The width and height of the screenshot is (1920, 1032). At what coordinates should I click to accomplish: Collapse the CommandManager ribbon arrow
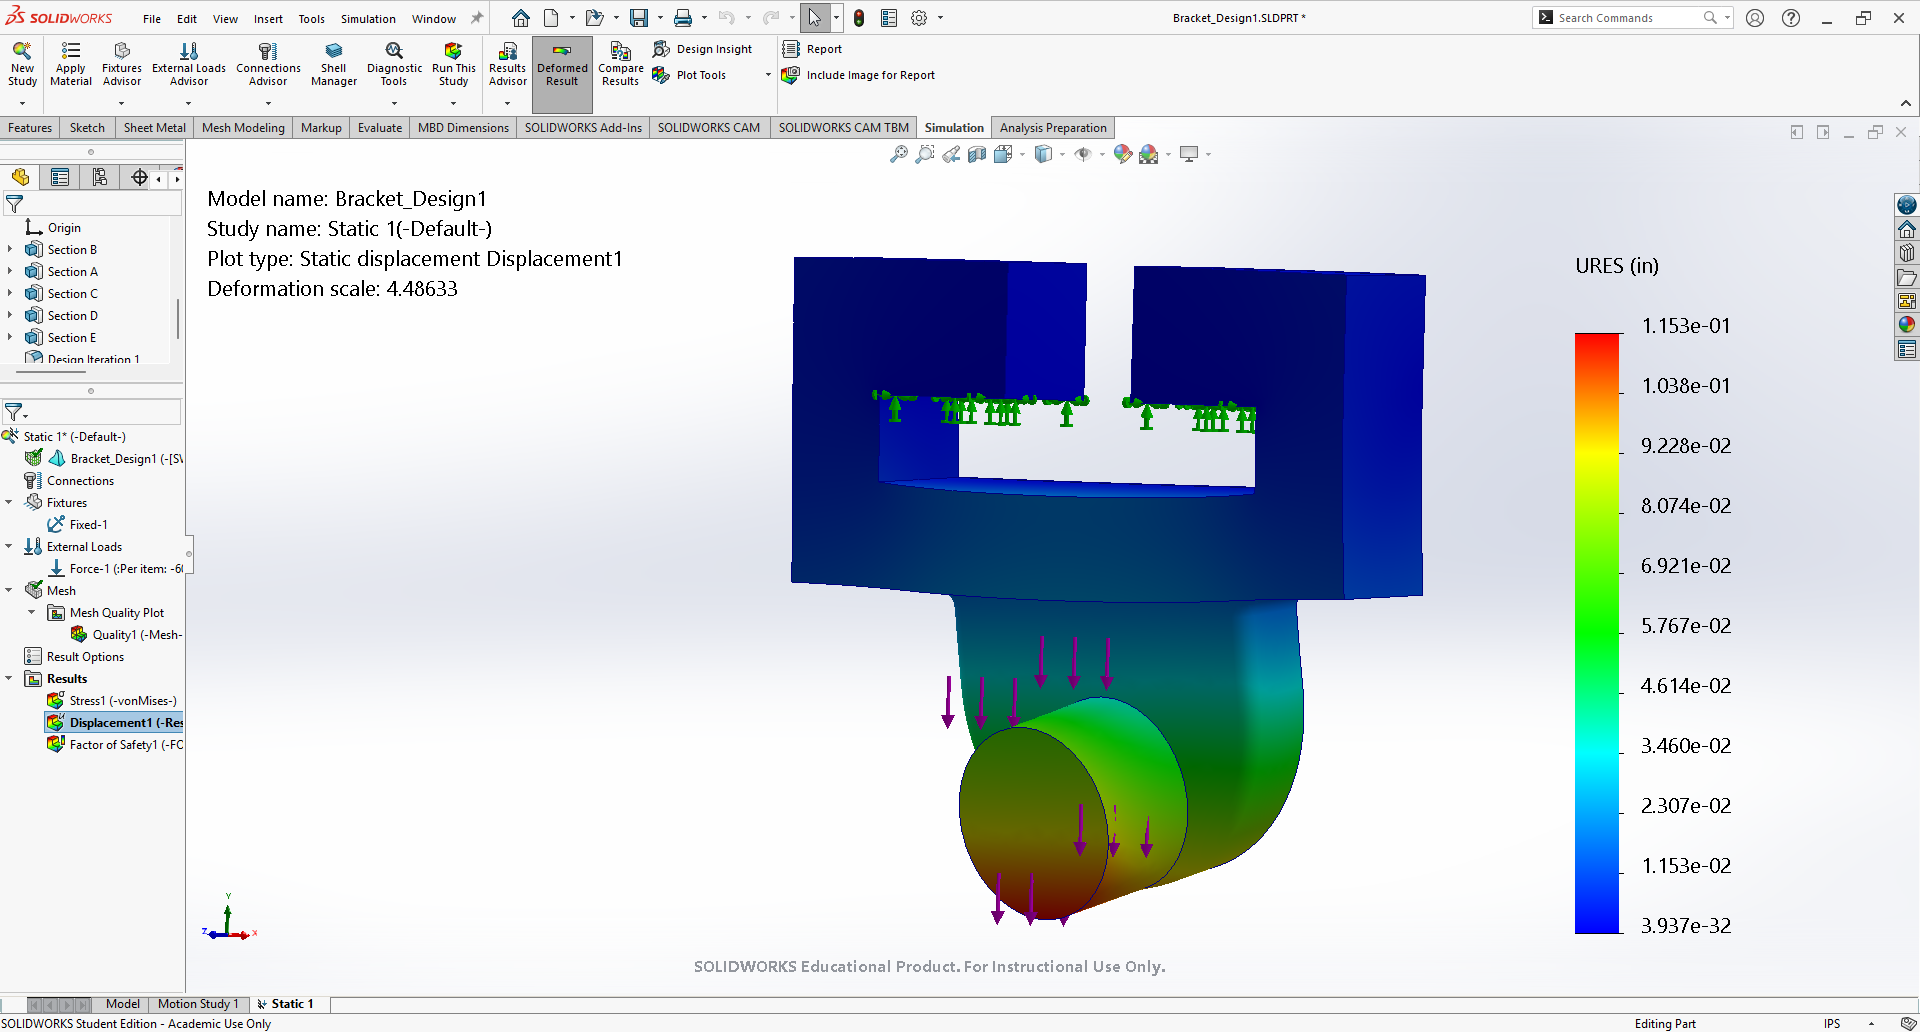[x=1906, y=103]
